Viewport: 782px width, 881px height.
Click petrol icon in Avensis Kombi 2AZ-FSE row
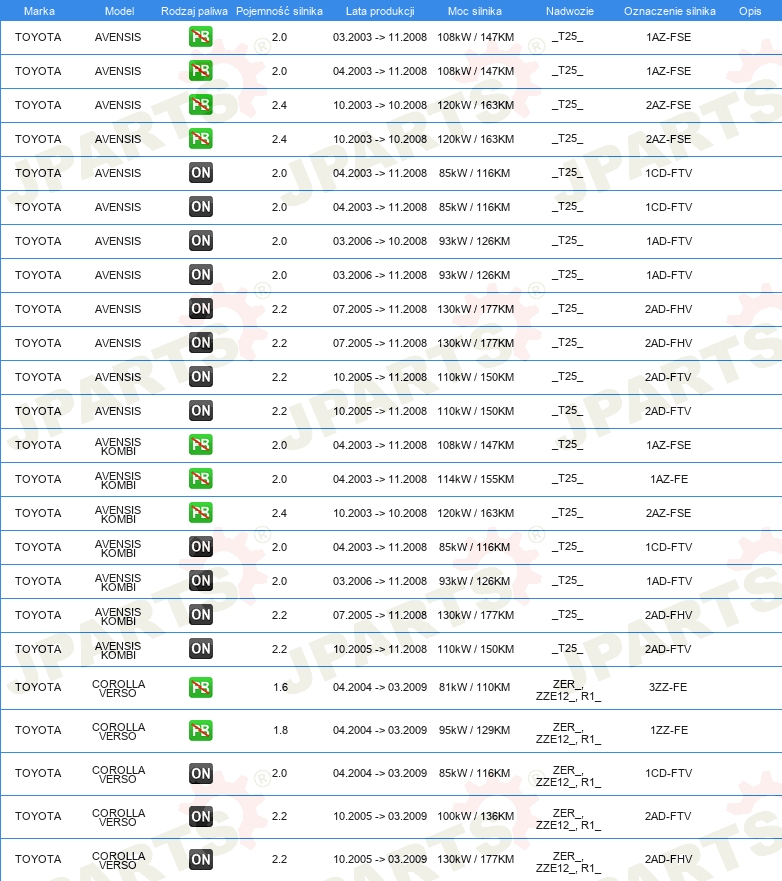point(201,512)
